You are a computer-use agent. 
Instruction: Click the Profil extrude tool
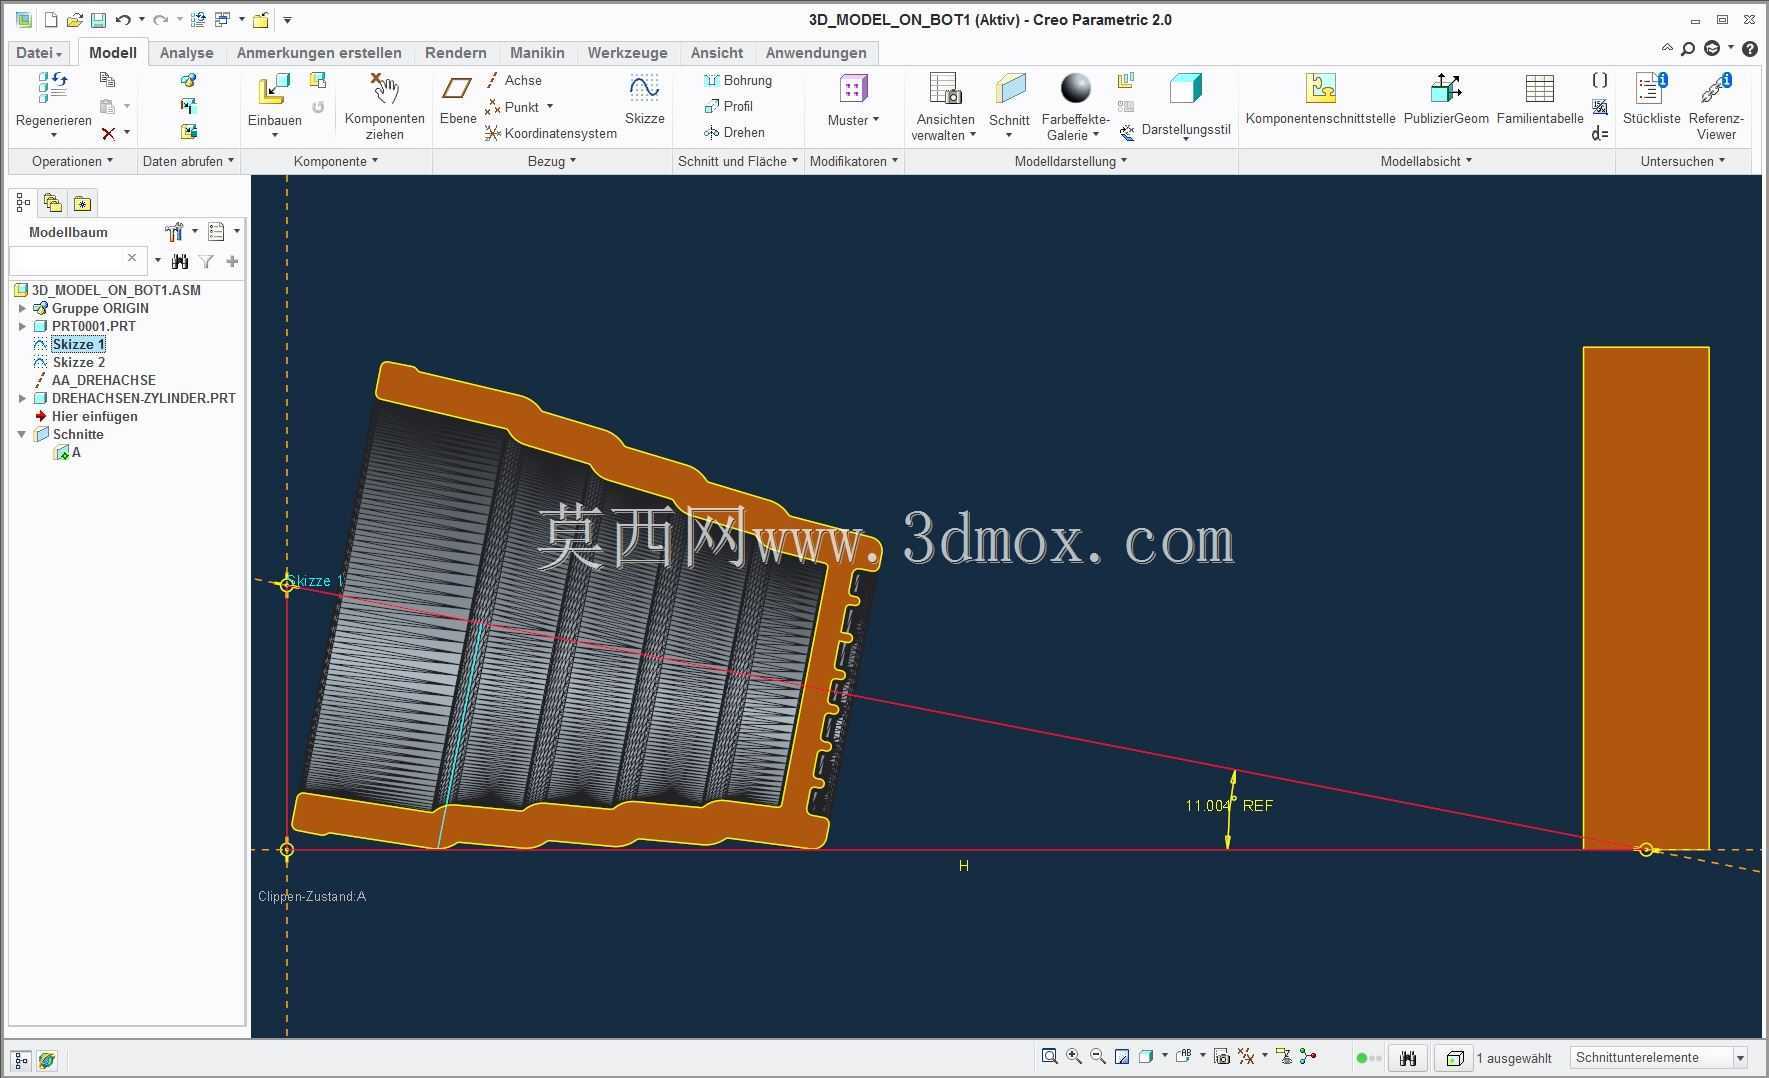(x=728, y=106)
